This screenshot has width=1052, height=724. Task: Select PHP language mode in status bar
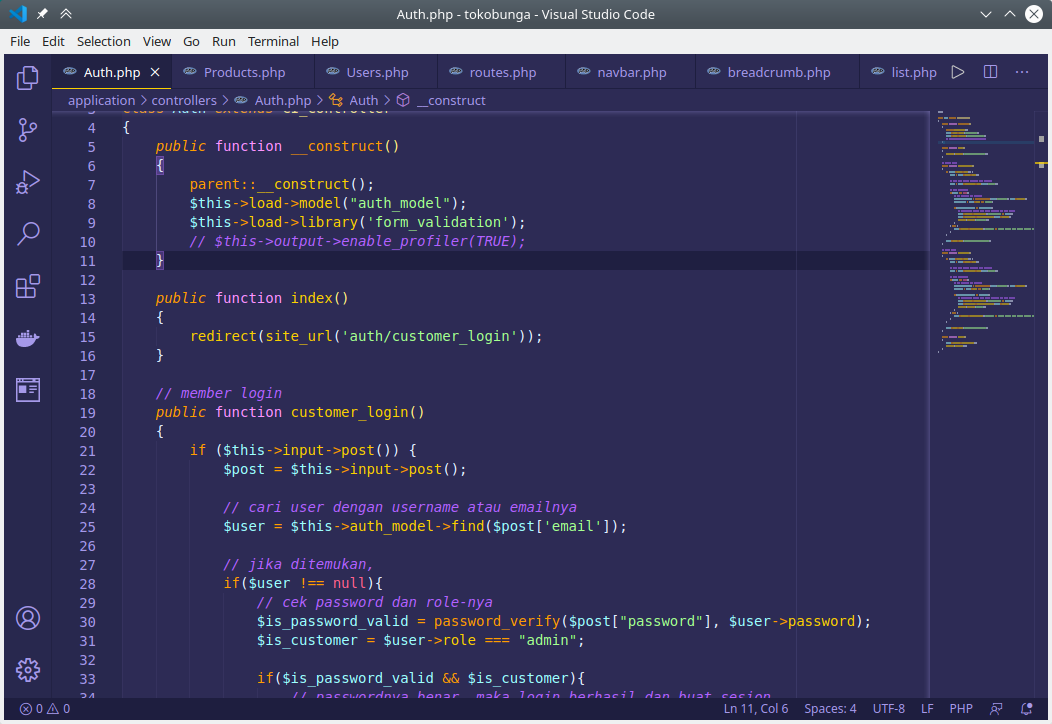tap(961, 708)
